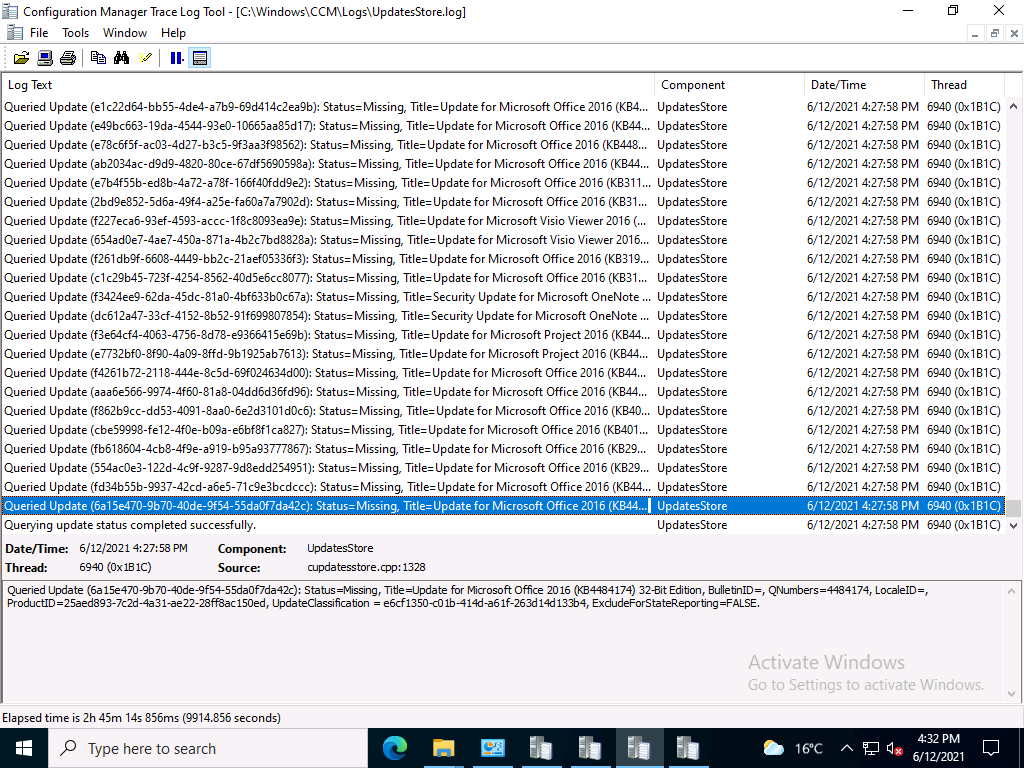The width and height of the screenshot is (1024, 768).
Task: Click the Component column header
Action: pos(729,85)
